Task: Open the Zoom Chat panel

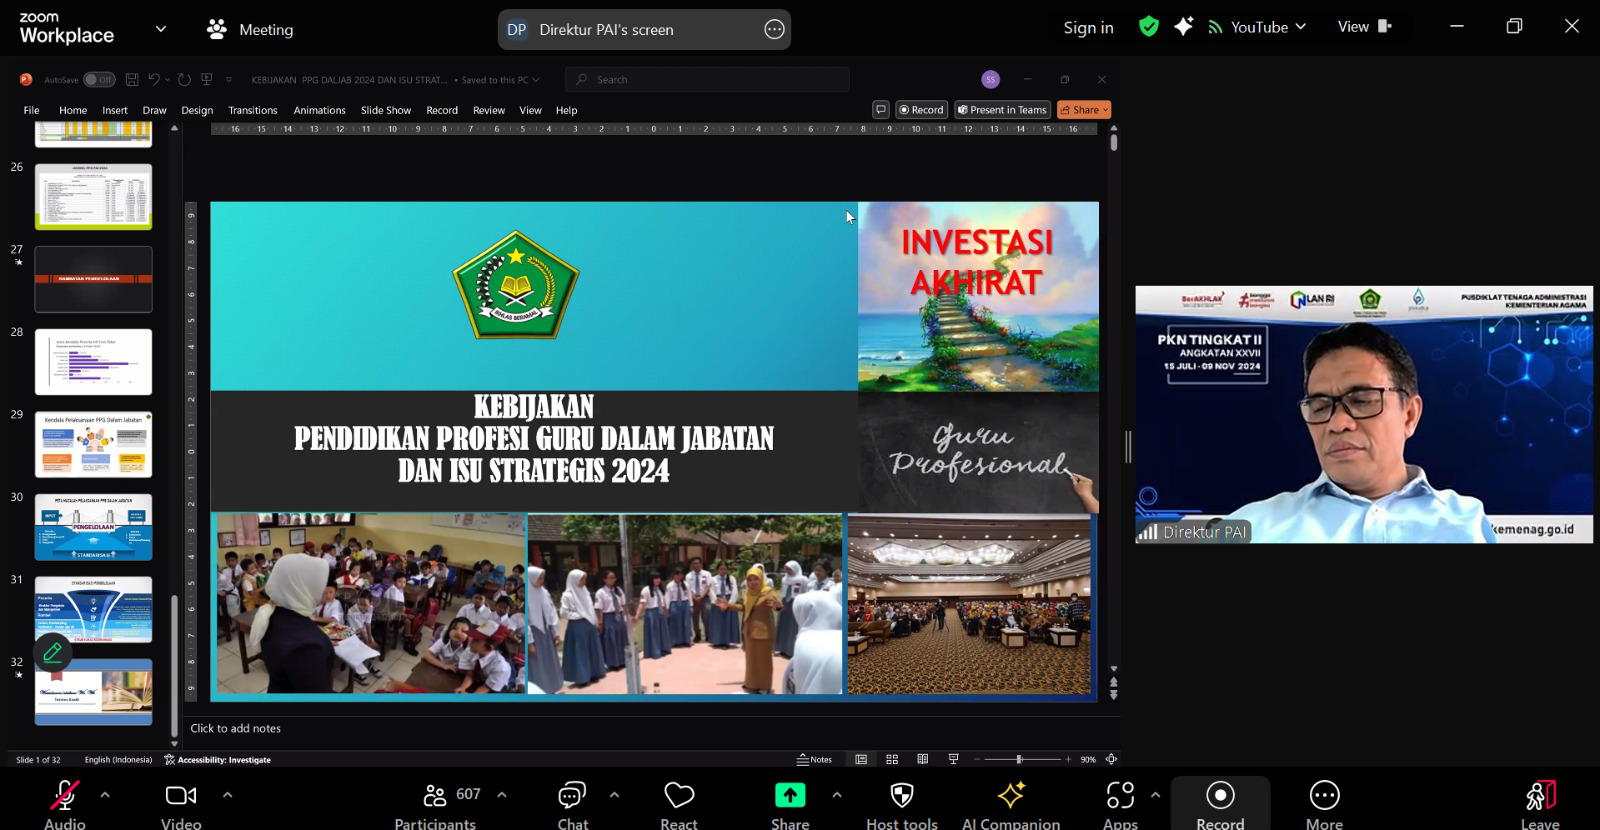Action: (572, 796)
